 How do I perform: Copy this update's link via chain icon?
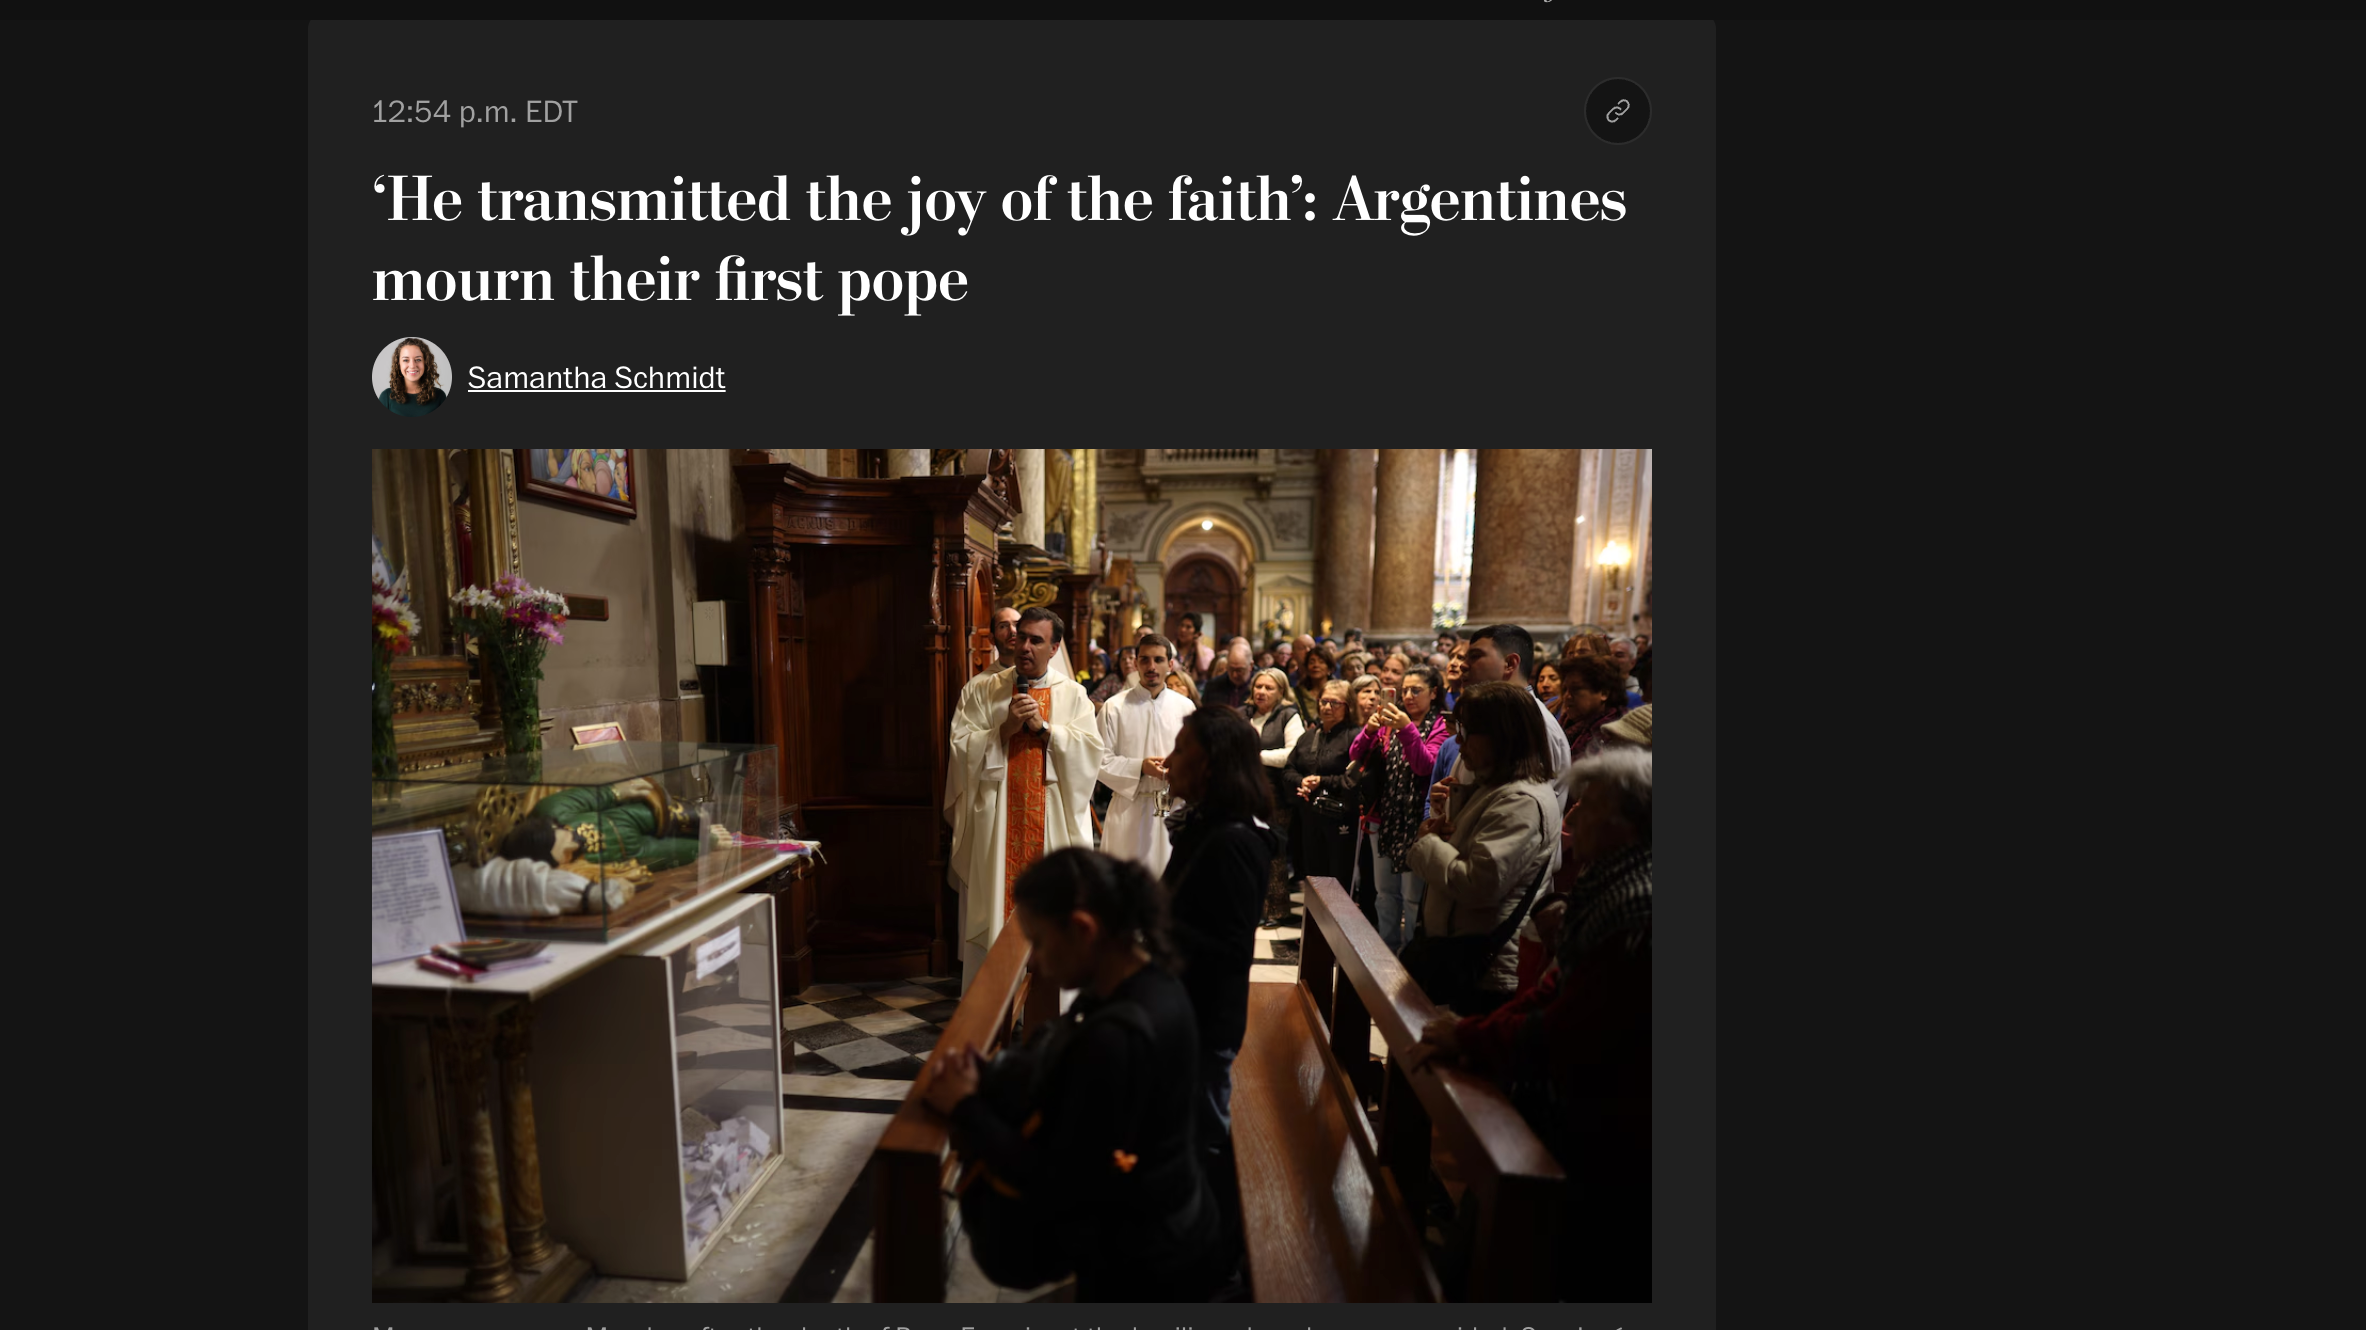pos(1617,111)
